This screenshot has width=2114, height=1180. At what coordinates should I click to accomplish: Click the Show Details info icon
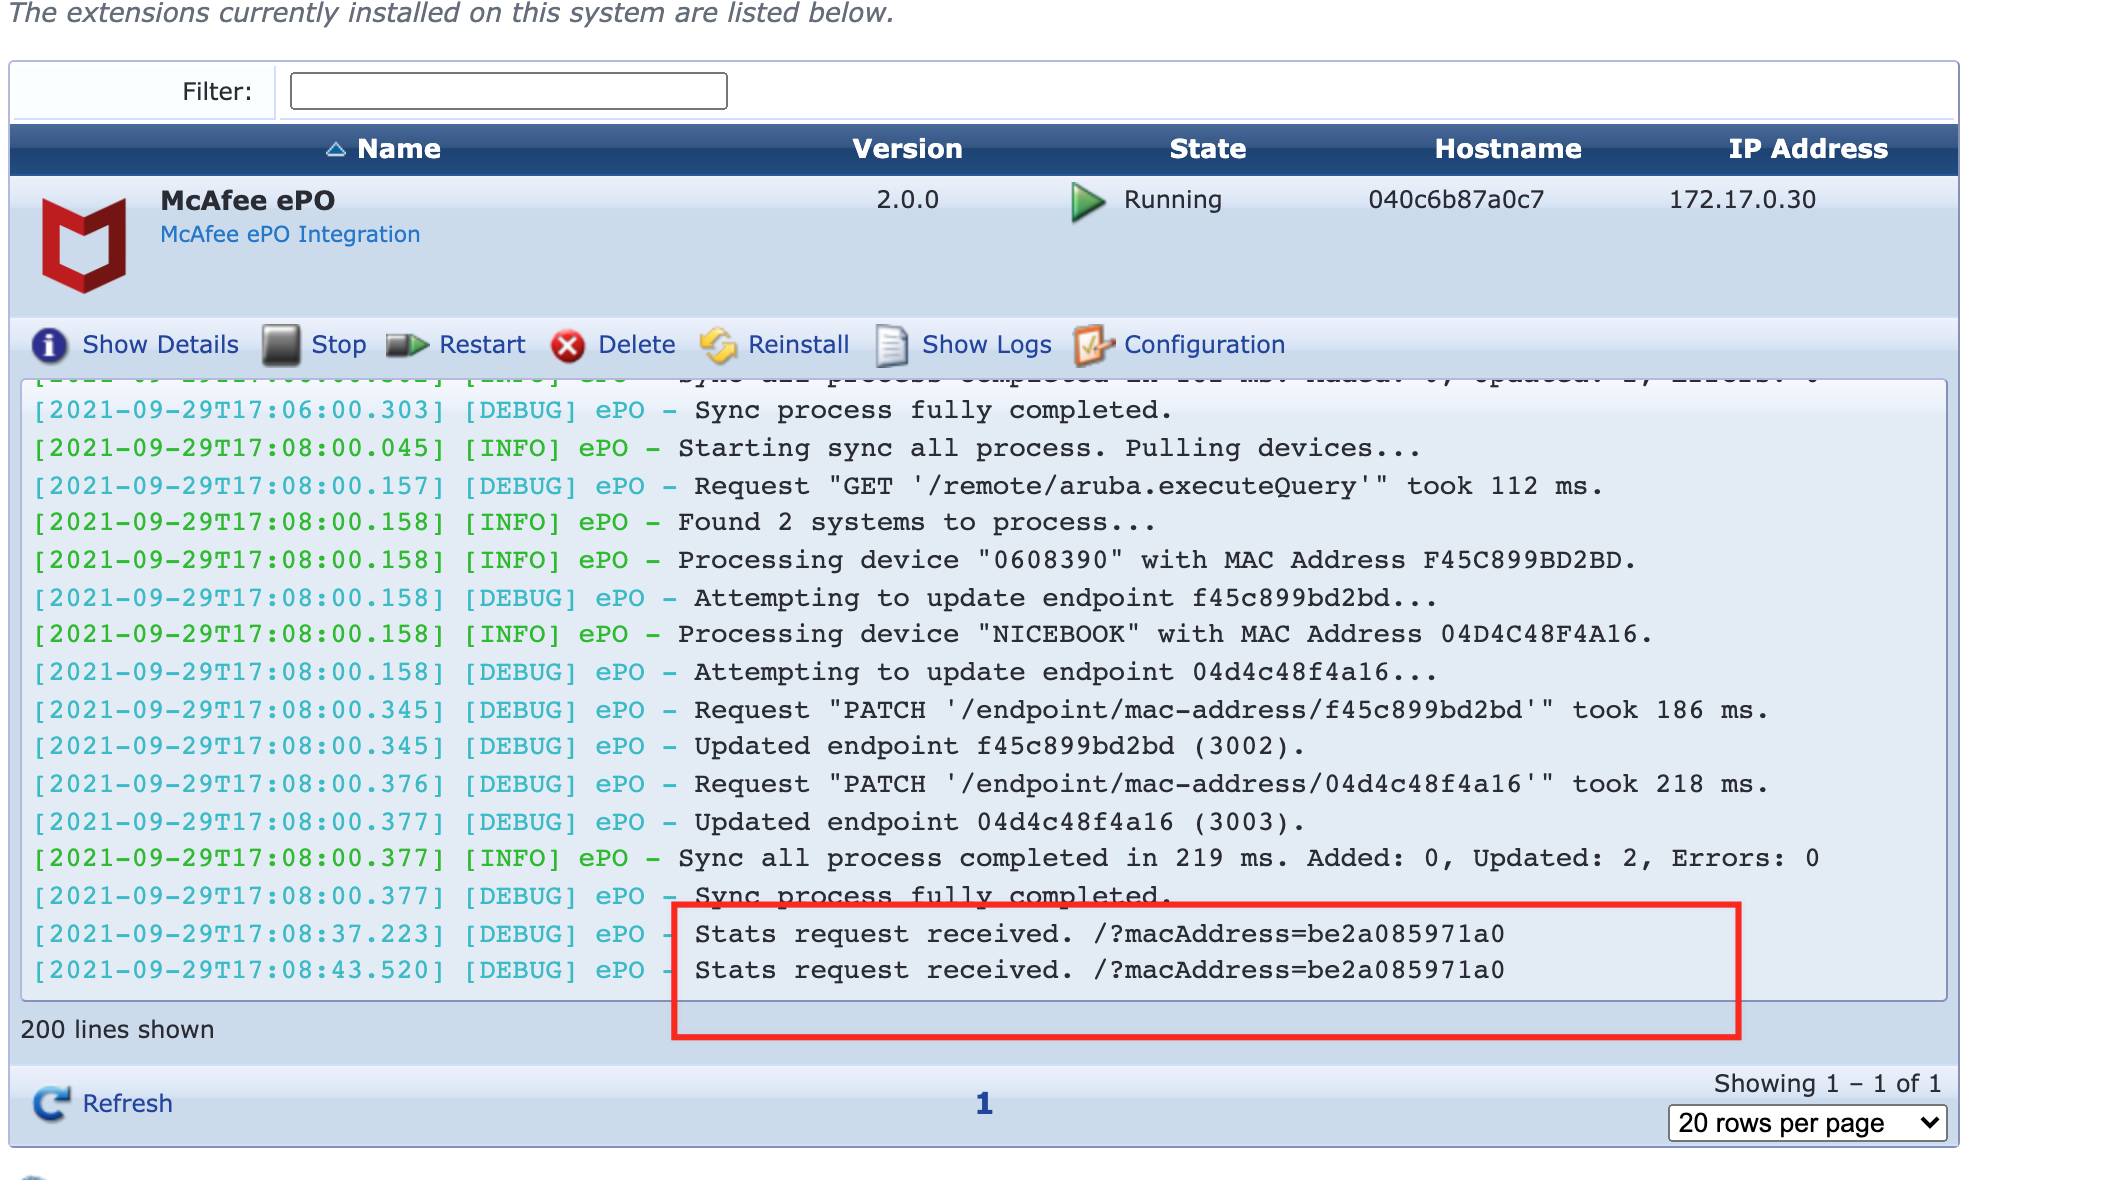pyautogui.click(x=49, y=345)
